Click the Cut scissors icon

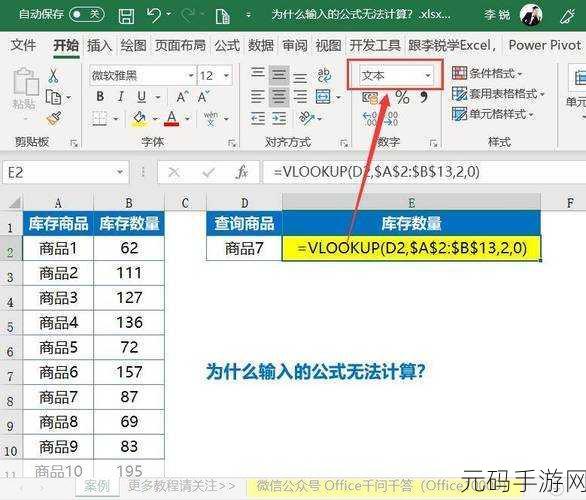point(53,75)
